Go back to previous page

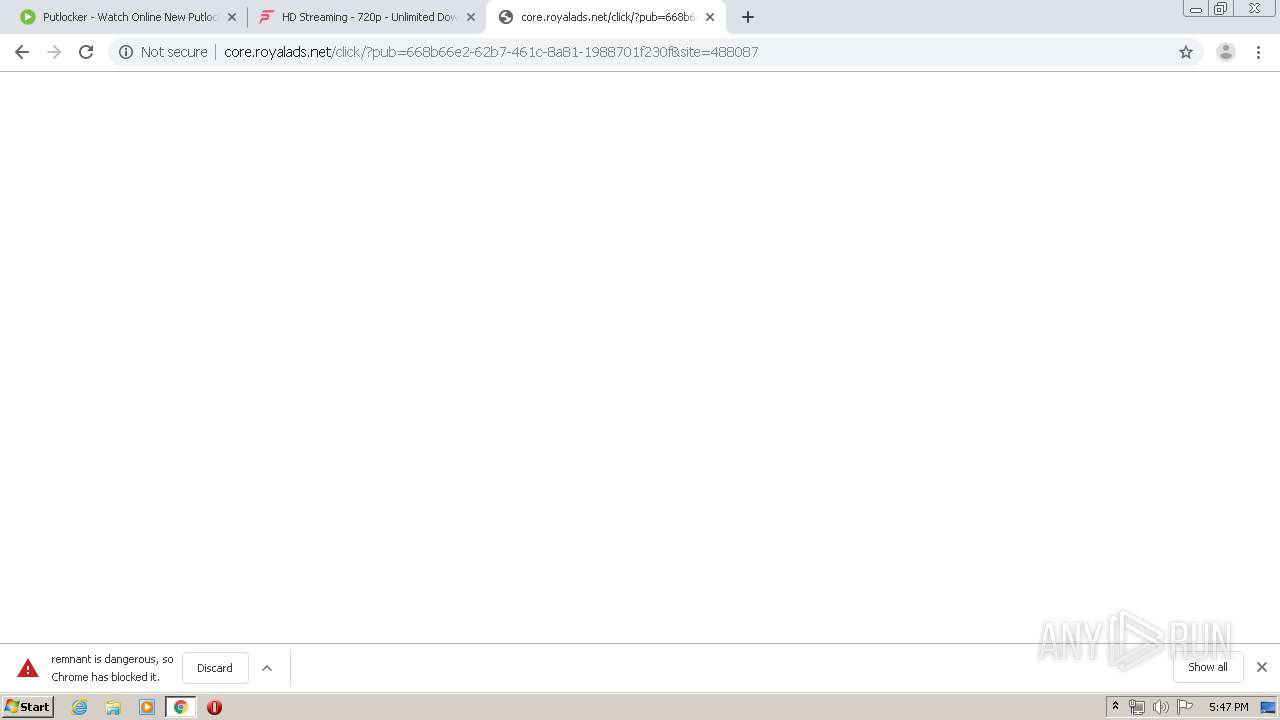point(22,52)
